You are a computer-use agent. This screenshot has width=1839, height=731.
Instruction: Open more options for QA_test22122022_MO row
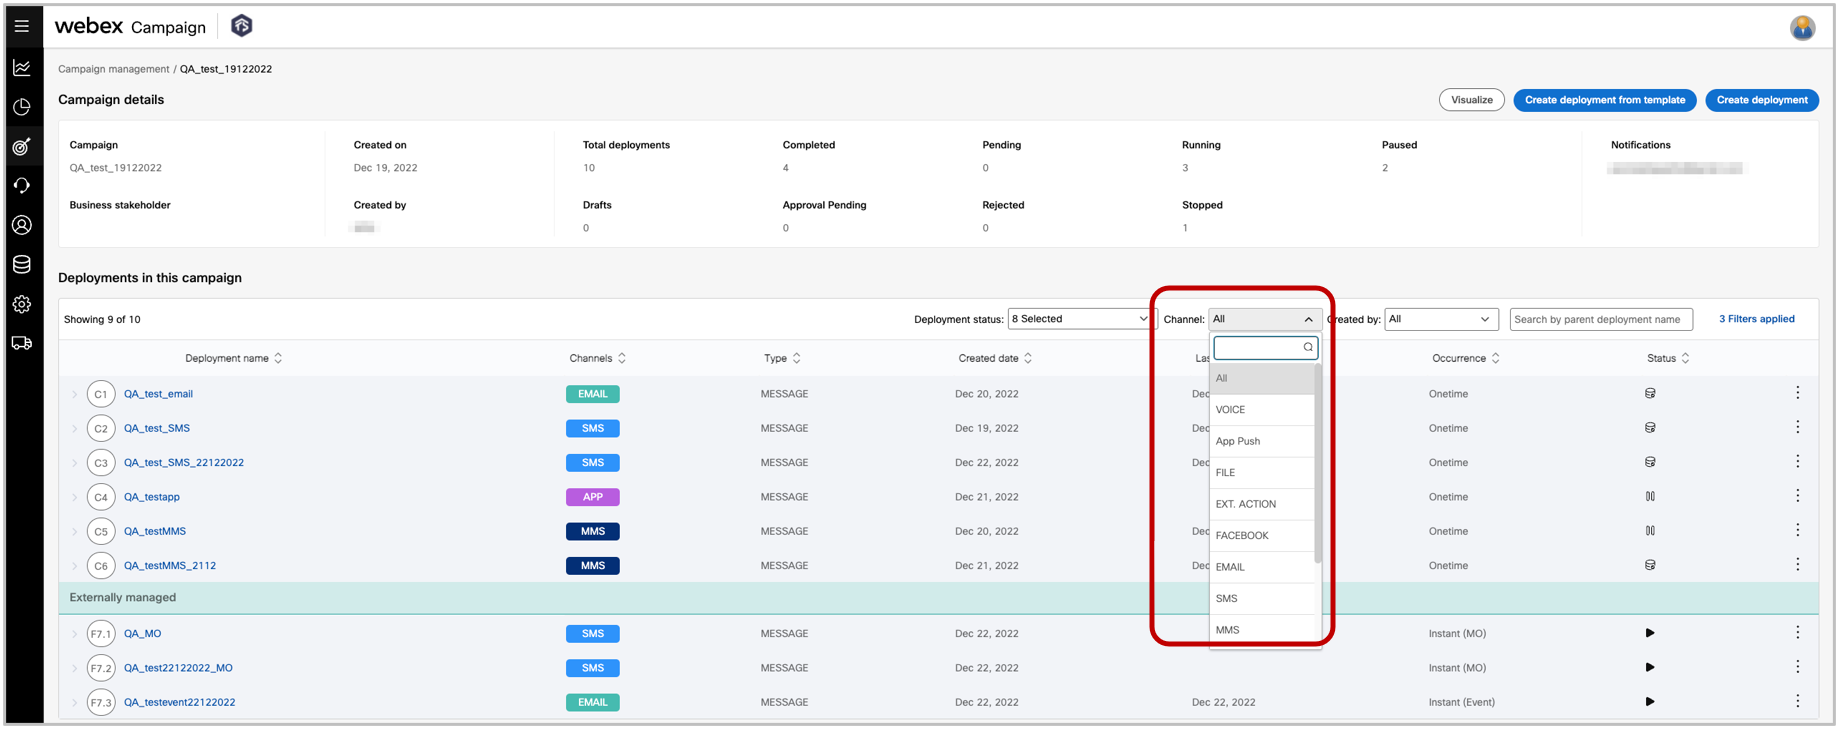pyautogui.click(x=1797, y=667)
